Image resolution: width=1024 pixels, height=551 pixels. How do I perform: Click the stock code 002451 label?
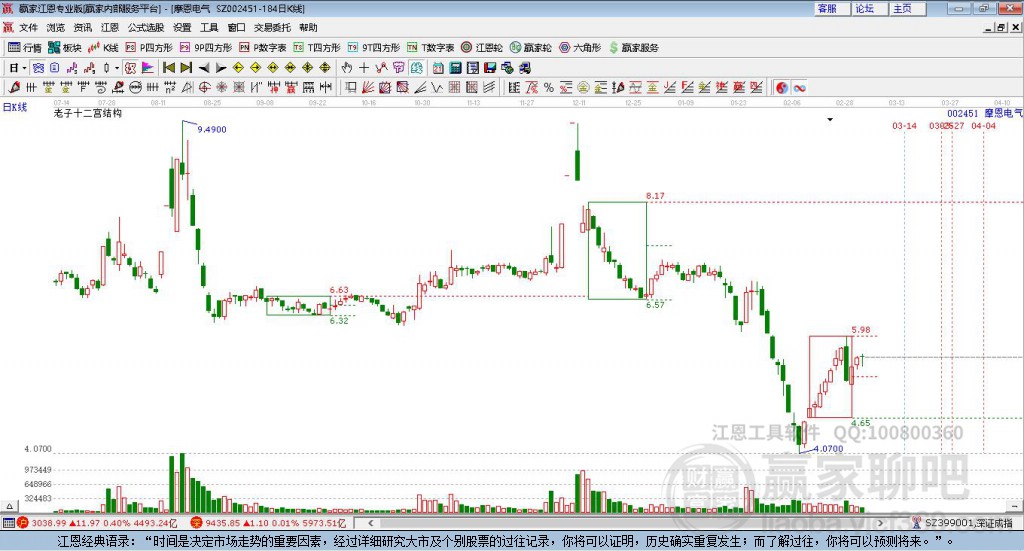[x=963, y=114]
